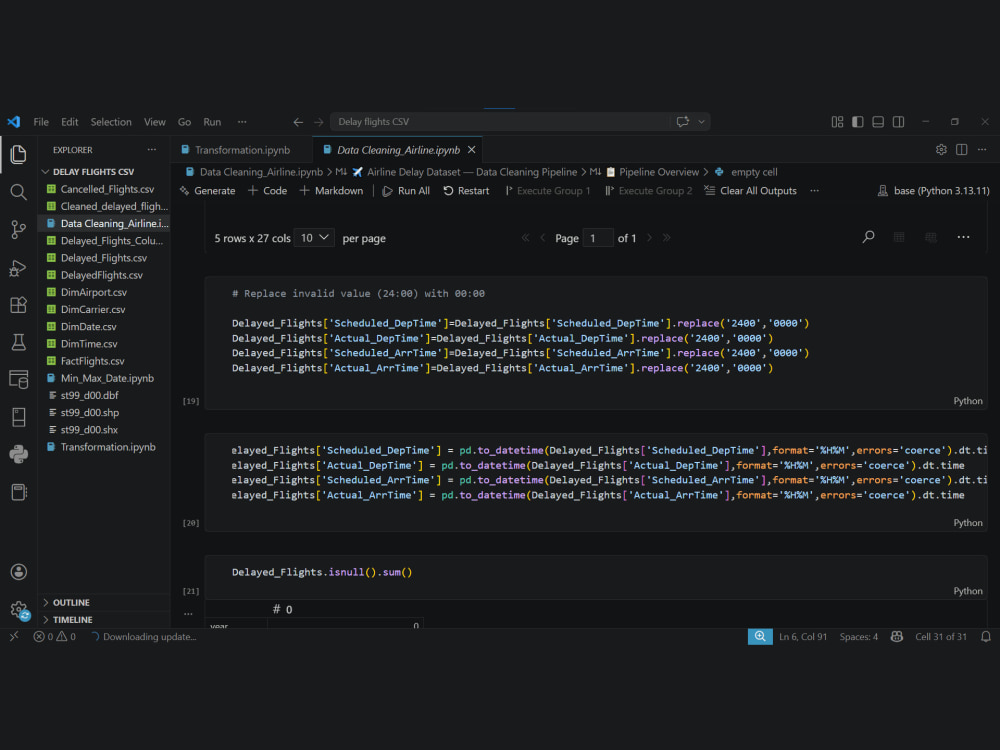Viewport: 1000px width, 750px height.
Task: Add a Code cell
Action: [267, 191]
